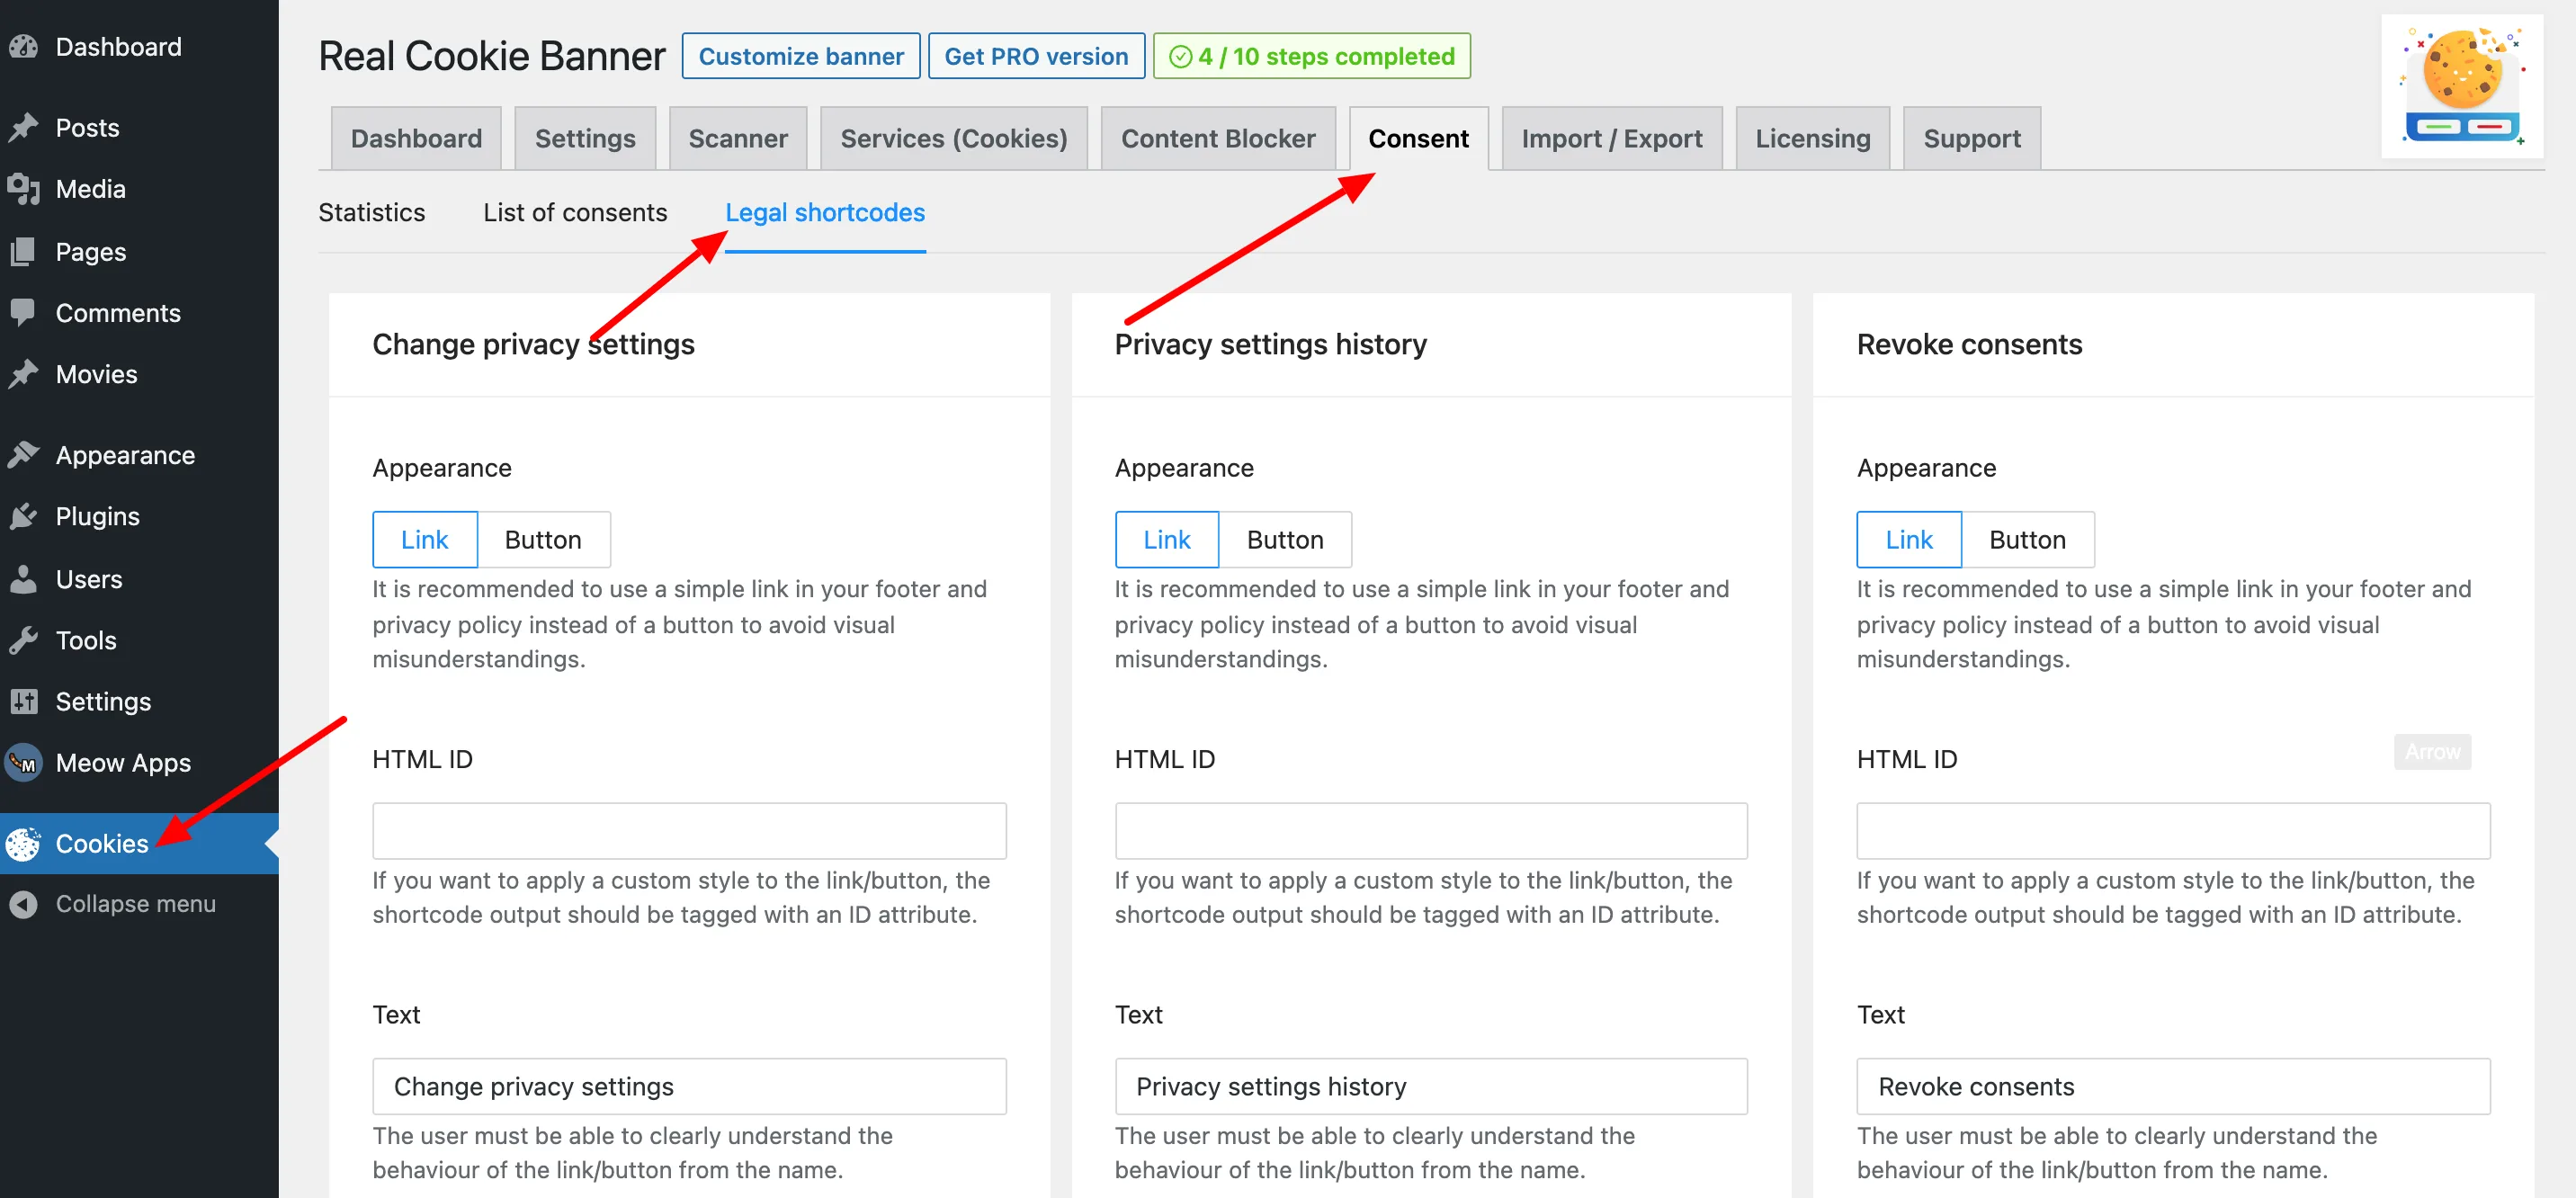
Task: Click the Get PRO version button
Action: click(x=1035, y=57)
